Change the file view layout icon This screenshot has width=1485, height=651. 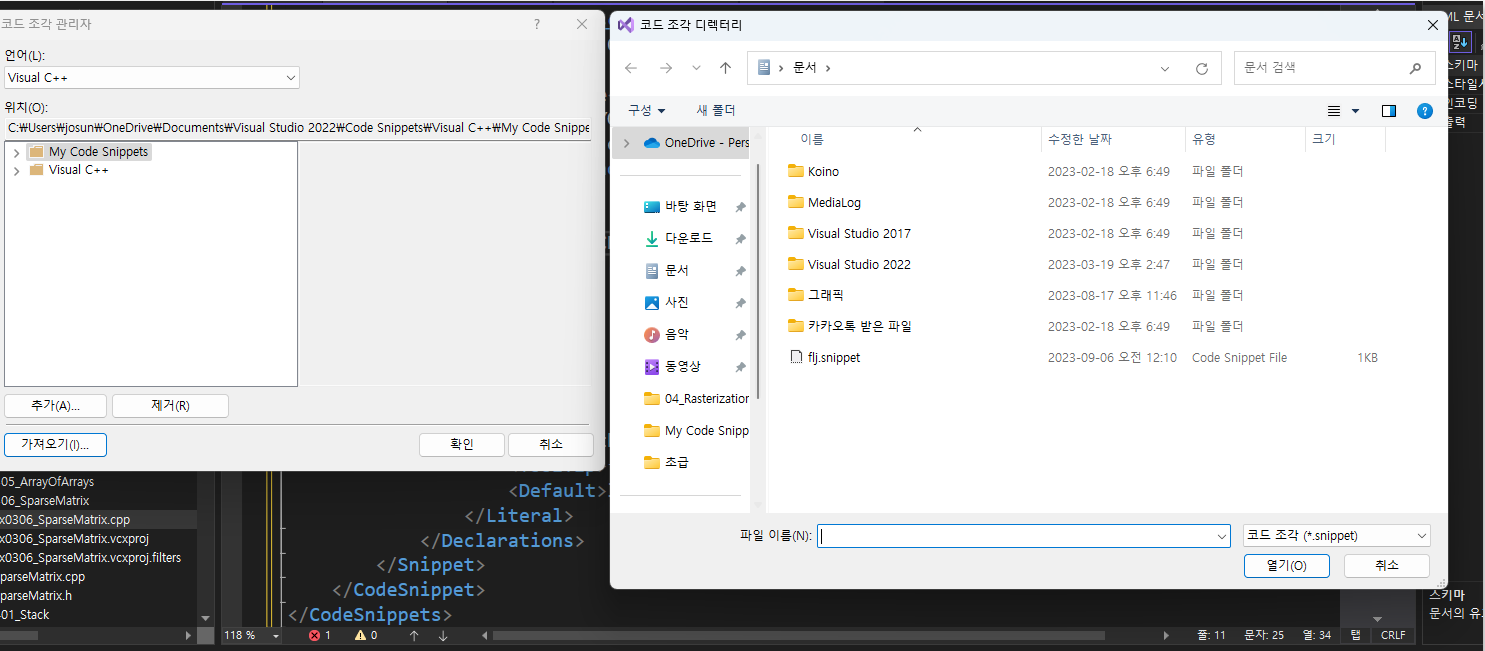coord(1333,111)
